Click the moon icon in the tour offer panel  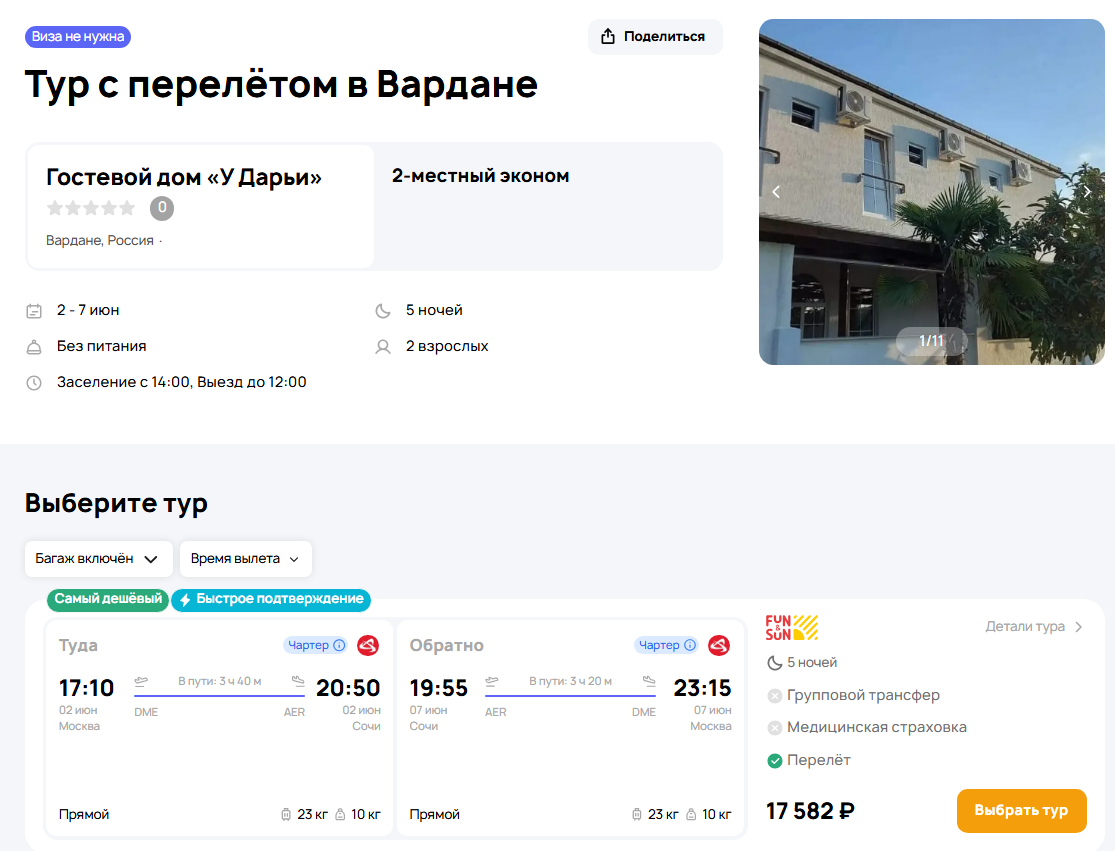(x=774, y=663)
